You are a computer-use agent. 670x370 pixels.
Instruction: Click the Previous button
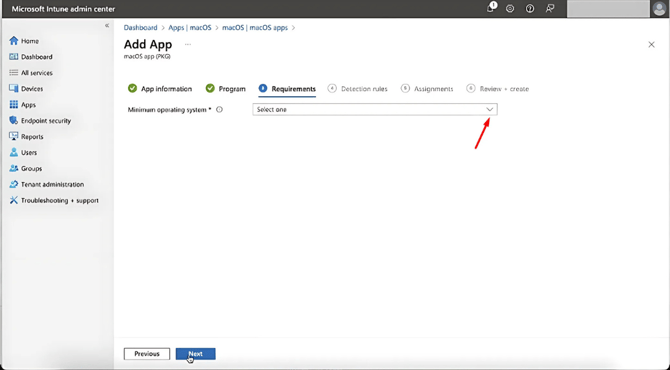point(147,354)
